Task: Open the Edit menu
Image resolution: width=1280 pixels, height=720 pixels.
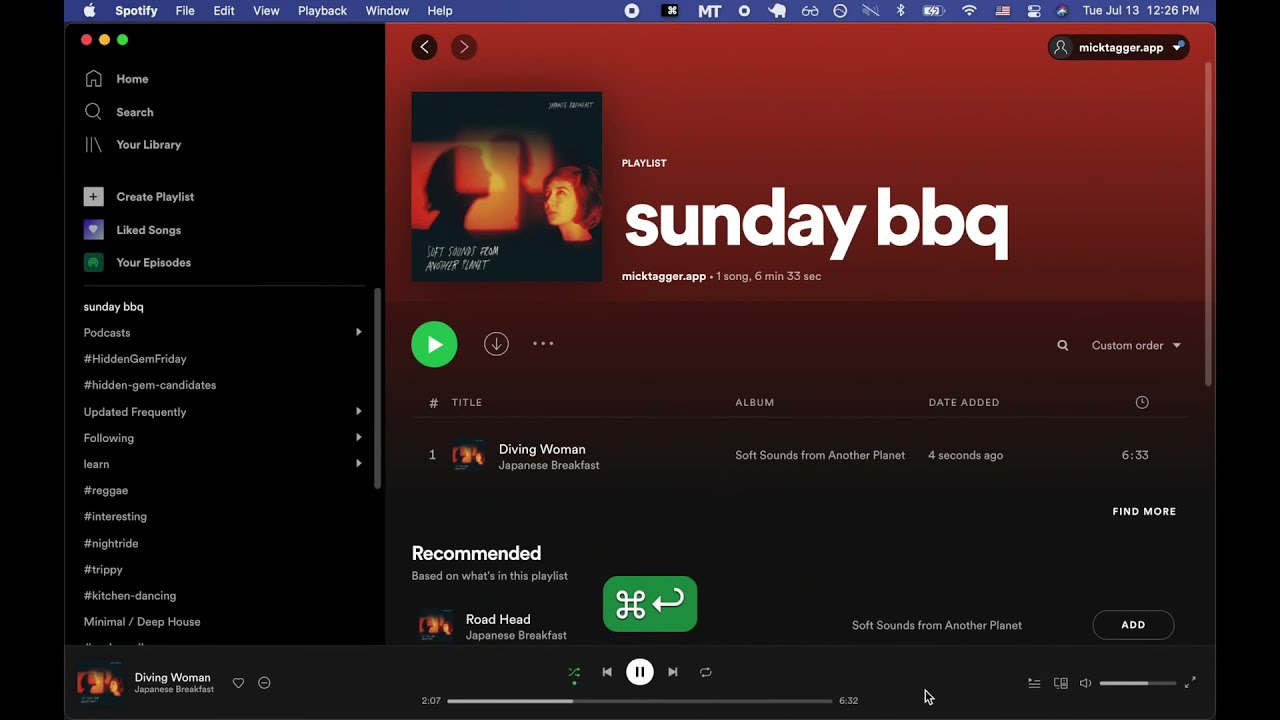Action: click(x=224, y=11)
